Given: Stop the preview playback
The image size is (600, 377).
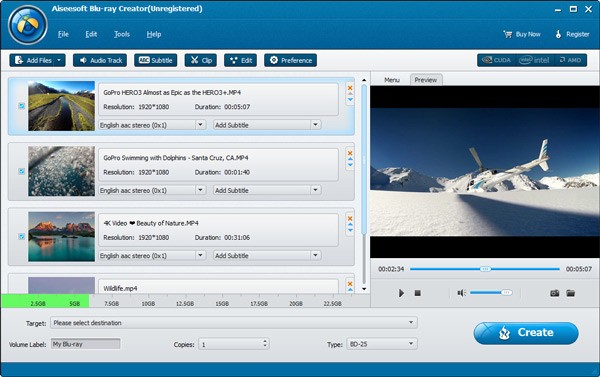Looking at the screenshot, I should (417, 293).
